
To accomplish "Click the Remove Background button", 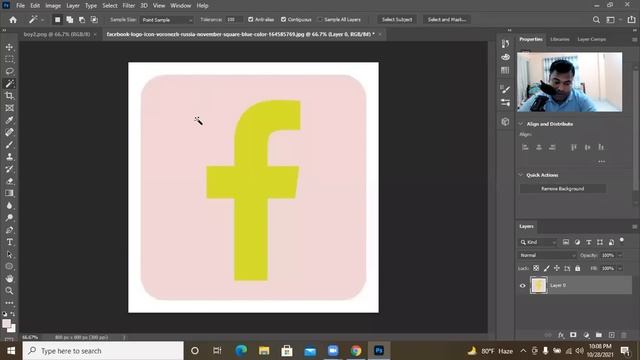I will coord(562,189).
